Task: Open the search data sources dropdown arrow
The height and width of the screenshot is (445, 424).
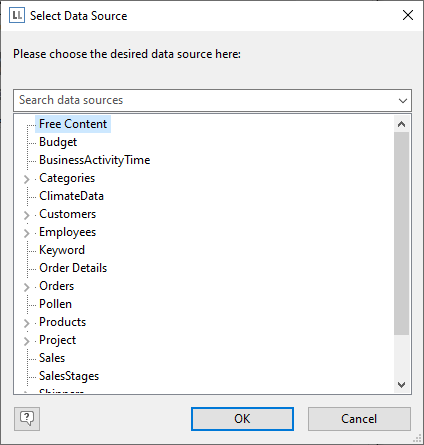Action: (403, 100)
